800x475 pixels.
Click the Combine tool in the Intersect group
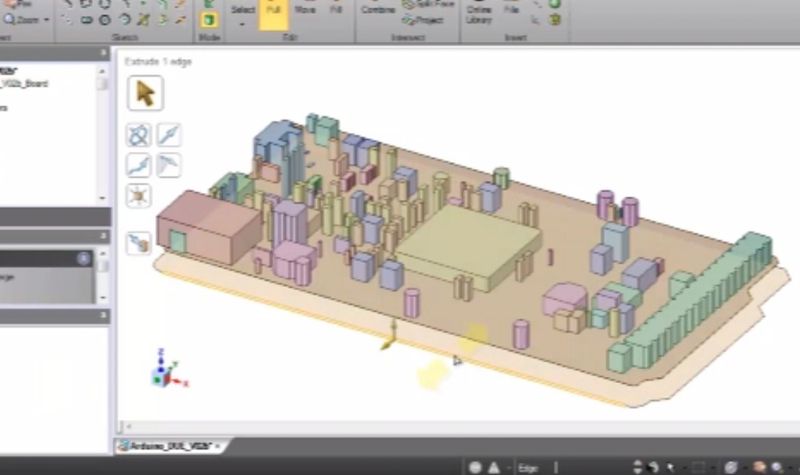(378, 9)
